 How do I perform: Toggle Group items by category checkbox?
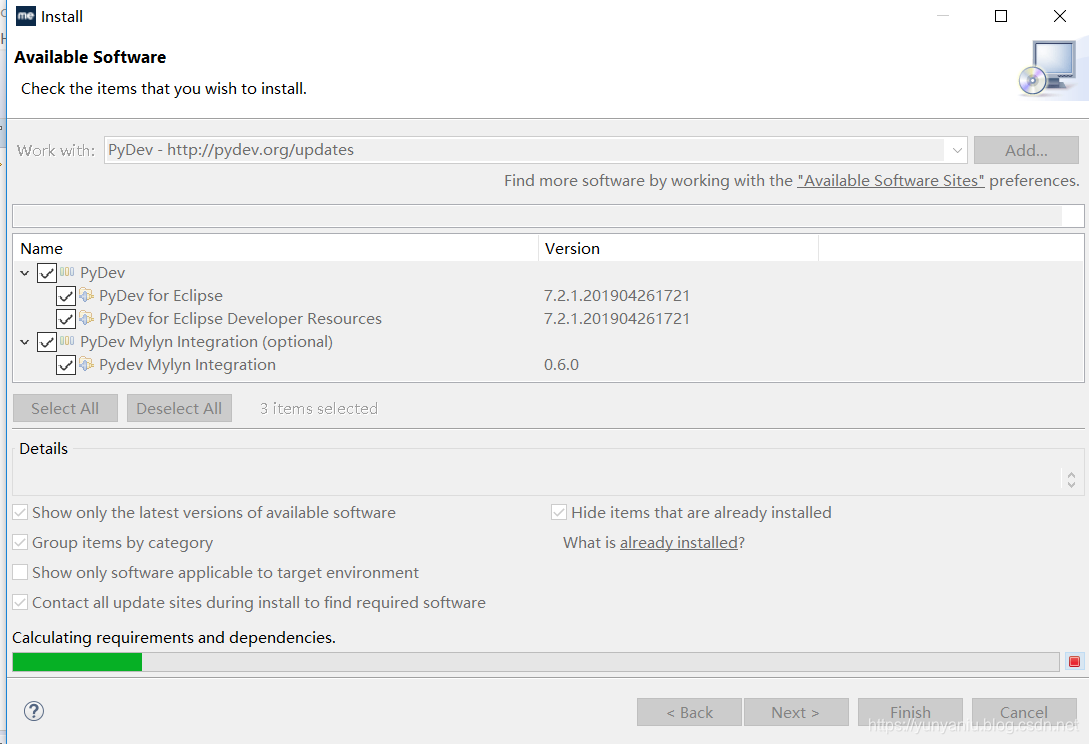coord(20,543)
